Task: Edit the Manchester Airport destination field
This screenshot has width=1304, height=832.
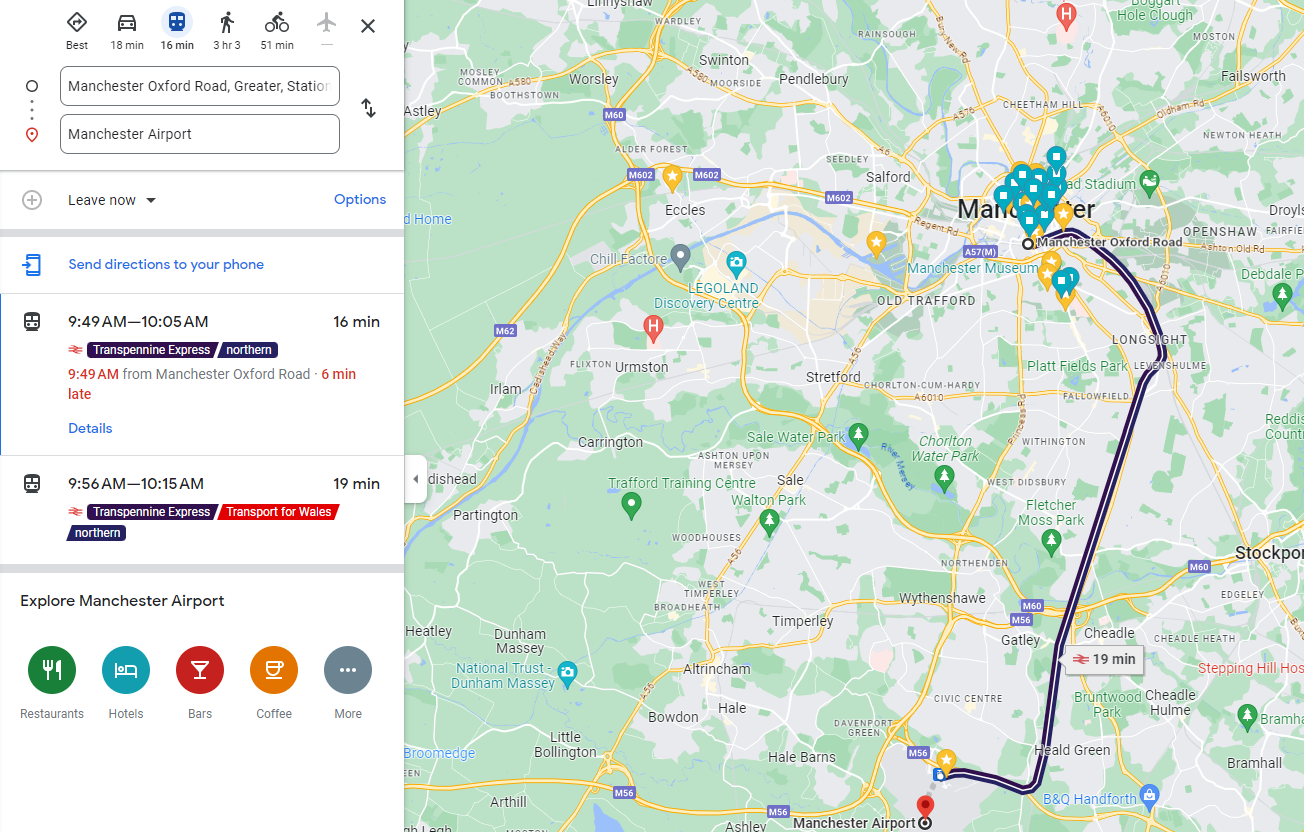Action: click(x=200, y=134)
